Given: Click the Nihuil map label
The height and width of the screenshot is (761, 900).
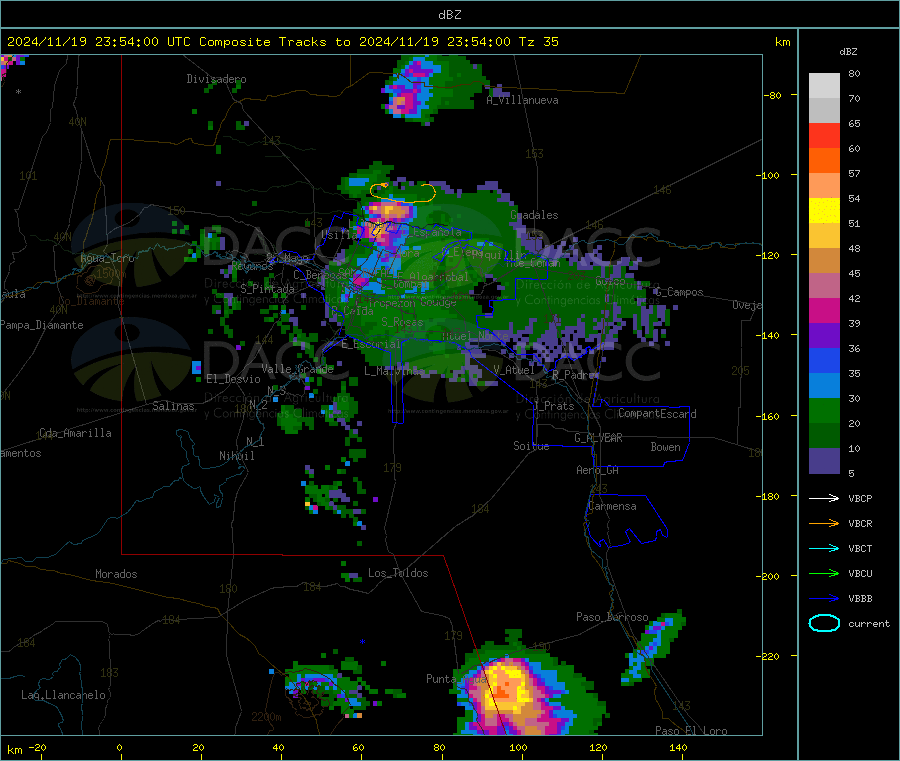Looking at the screenshot, I should [237, 456].
